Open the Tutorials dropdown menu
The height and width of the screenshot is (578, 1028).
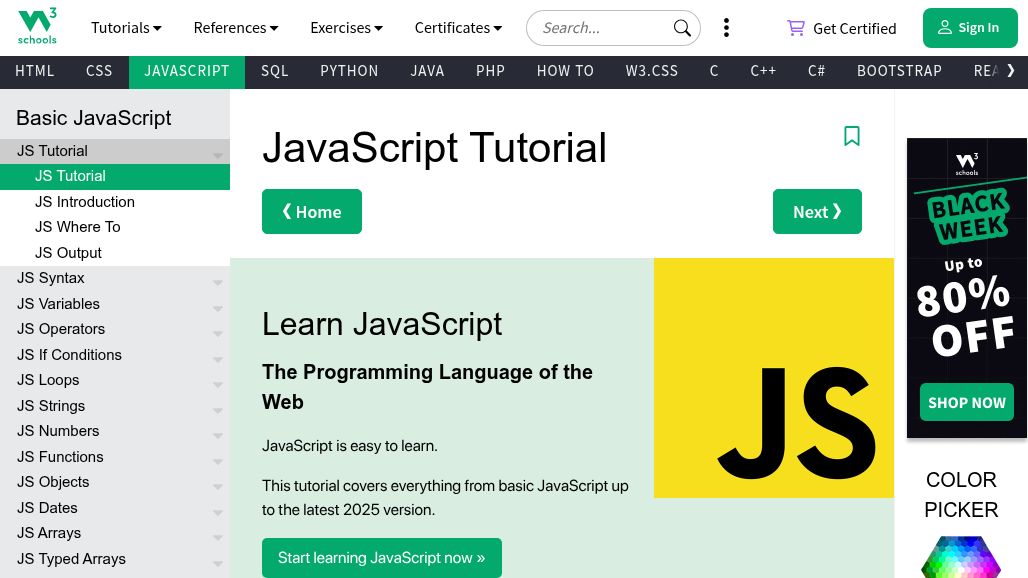coord(126,28)
